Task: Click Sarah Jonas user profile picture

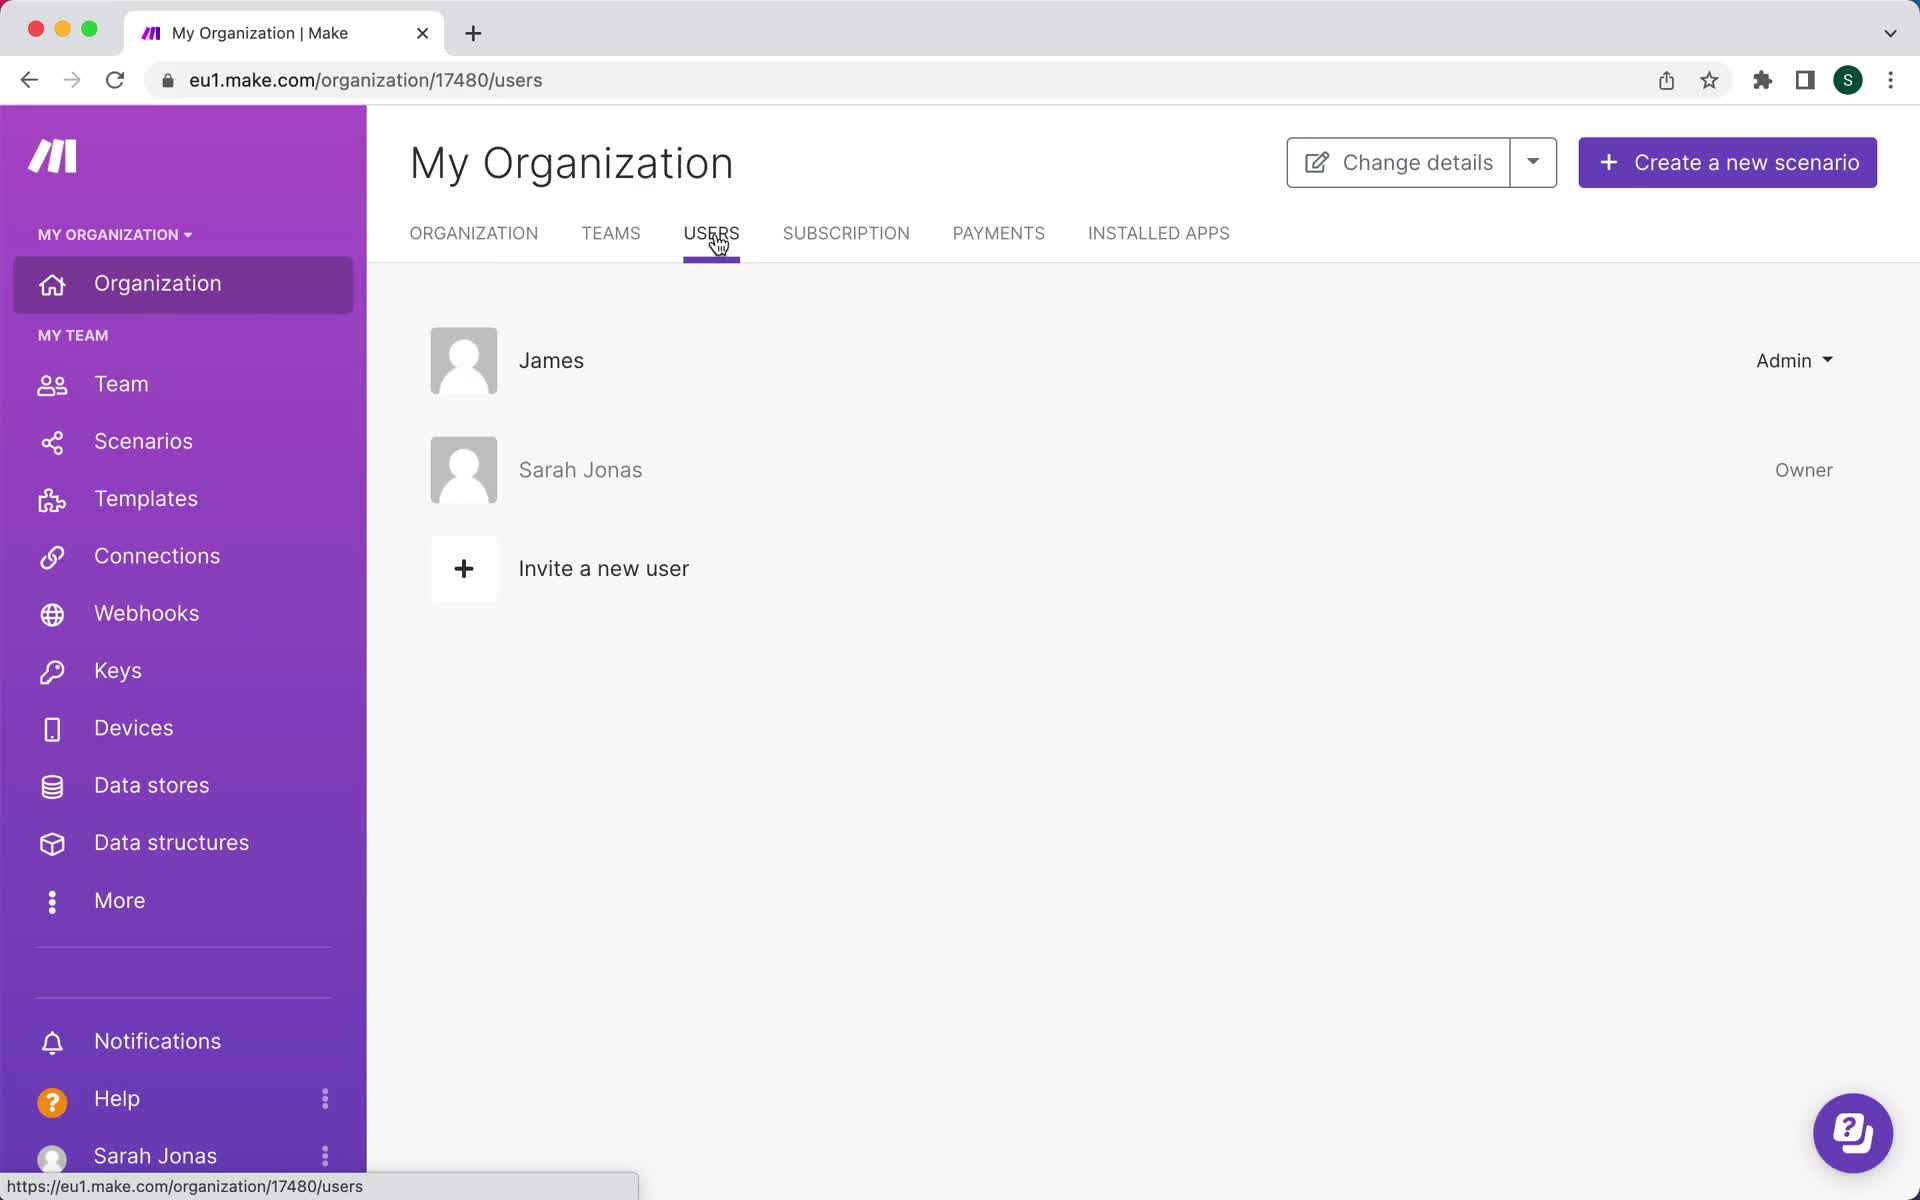Action: [464, 470]
